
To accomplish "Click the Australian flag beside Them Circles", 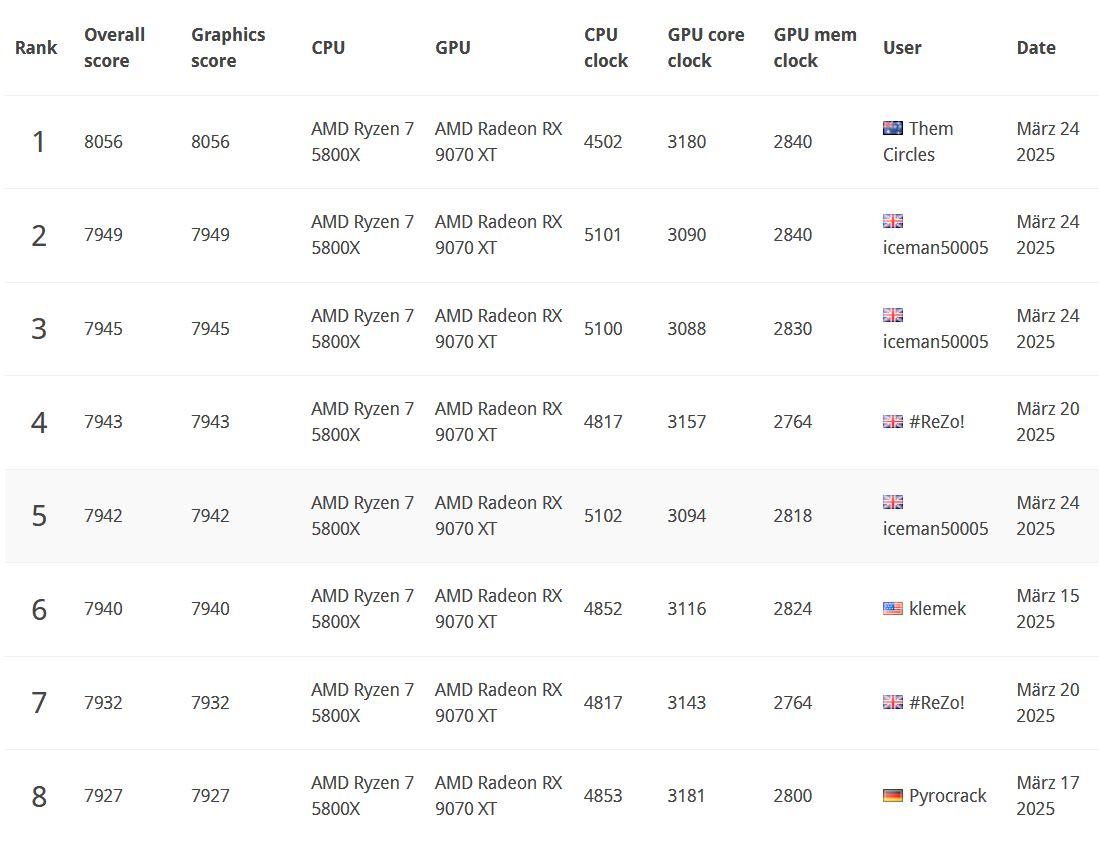I will [892, 128].
